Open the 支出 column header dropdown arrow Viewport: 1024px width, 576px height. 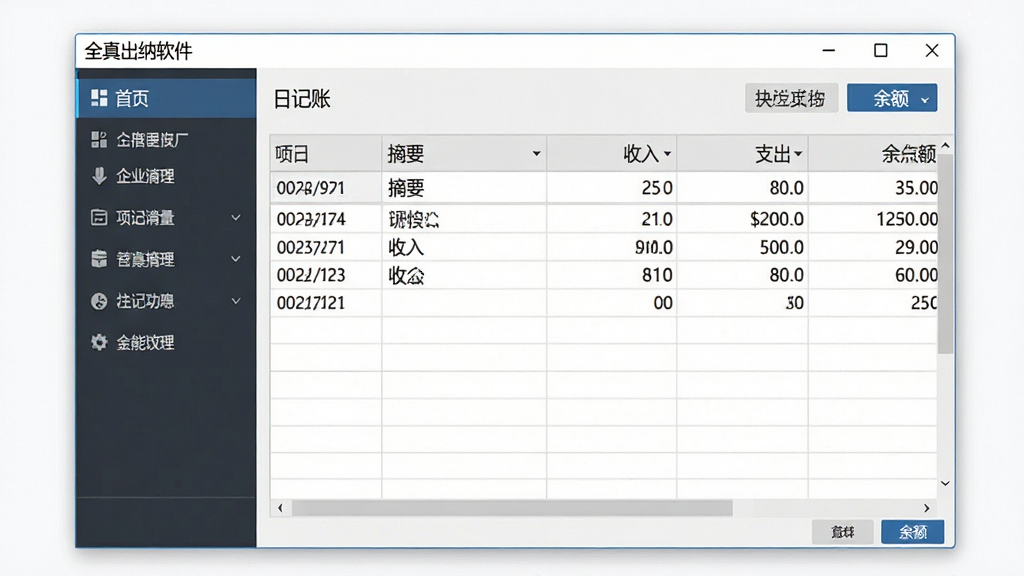(798, 154)
